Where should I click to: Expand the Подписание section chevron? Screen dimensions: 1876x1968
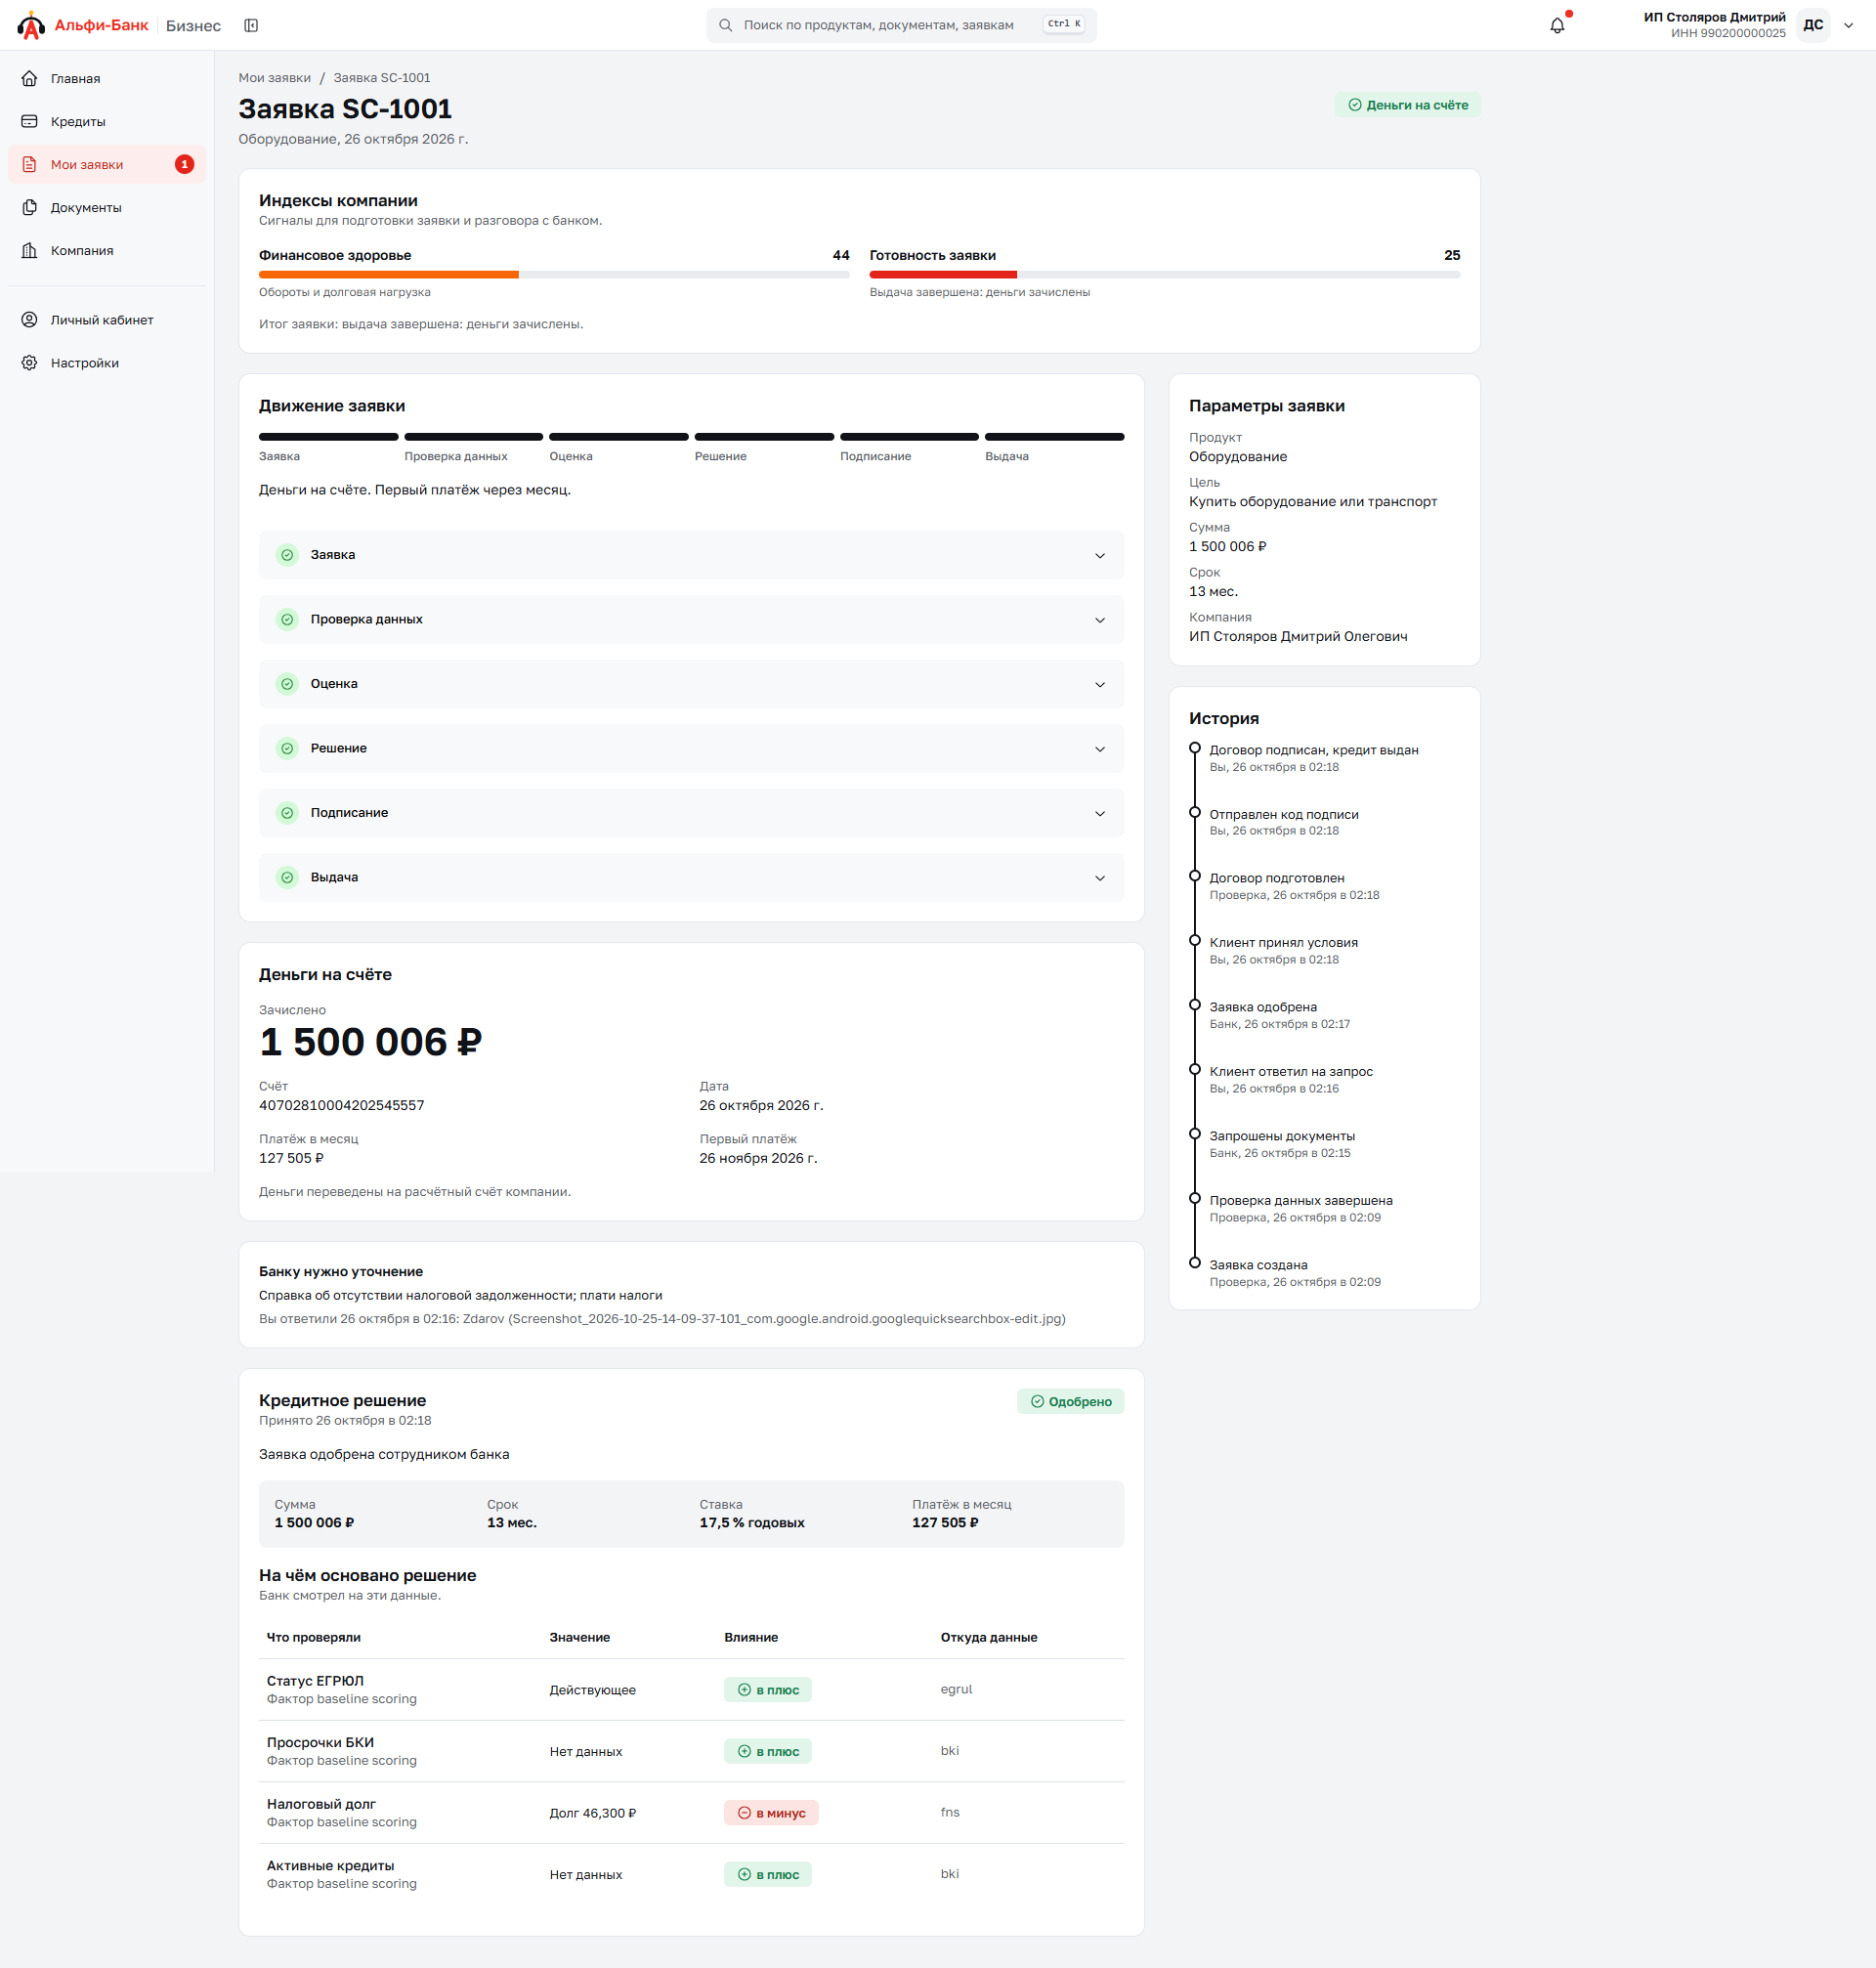(x=1100, y=813)
